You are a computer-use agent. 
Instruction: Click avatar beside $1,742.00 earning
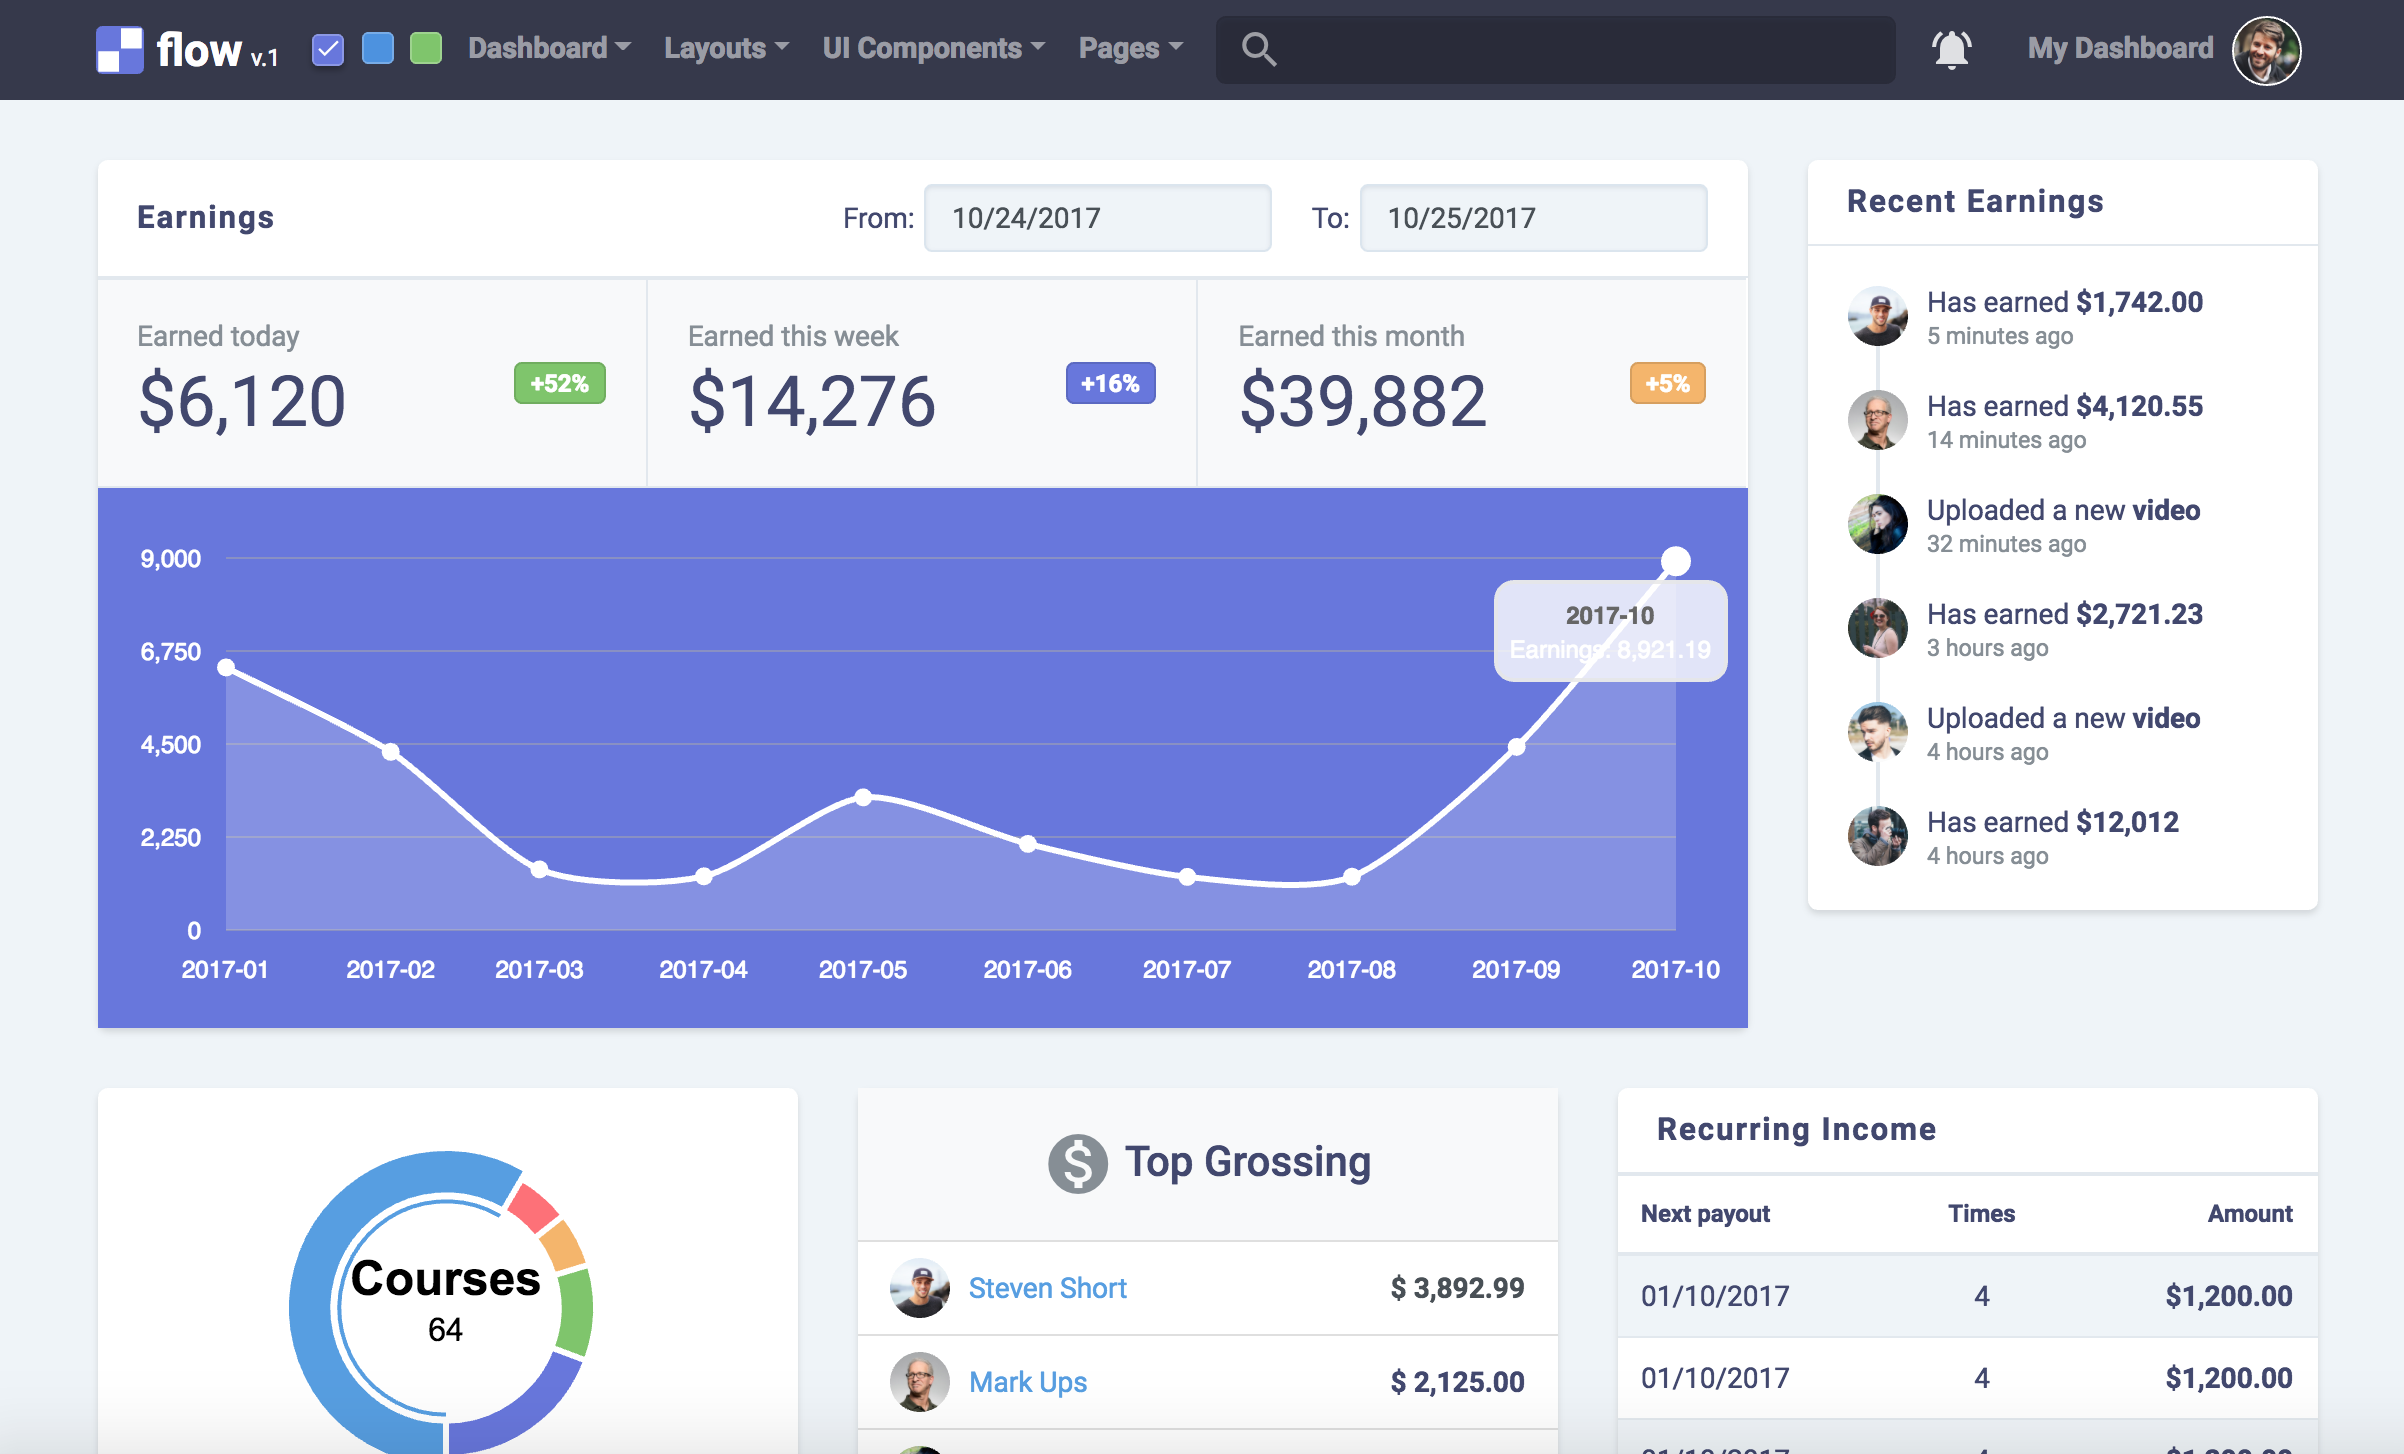pos(1877,317)
